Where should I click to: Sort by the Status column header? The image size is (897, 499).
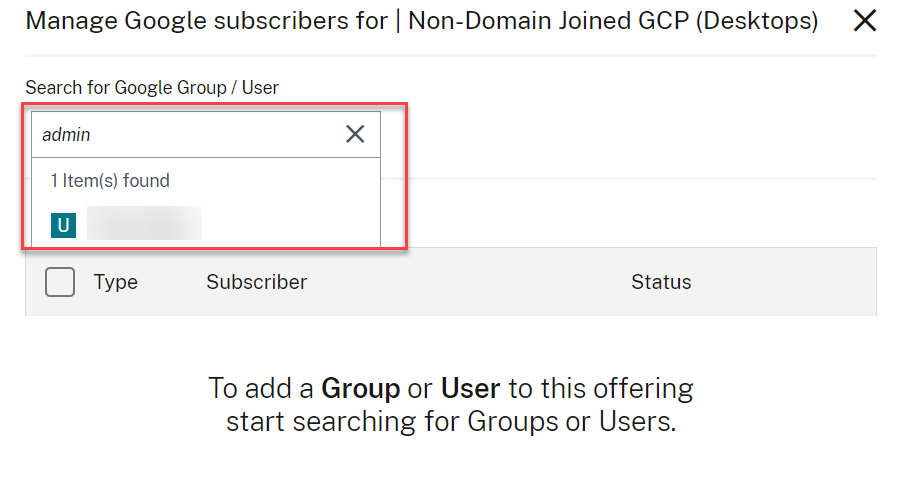(x=661, y=283)
